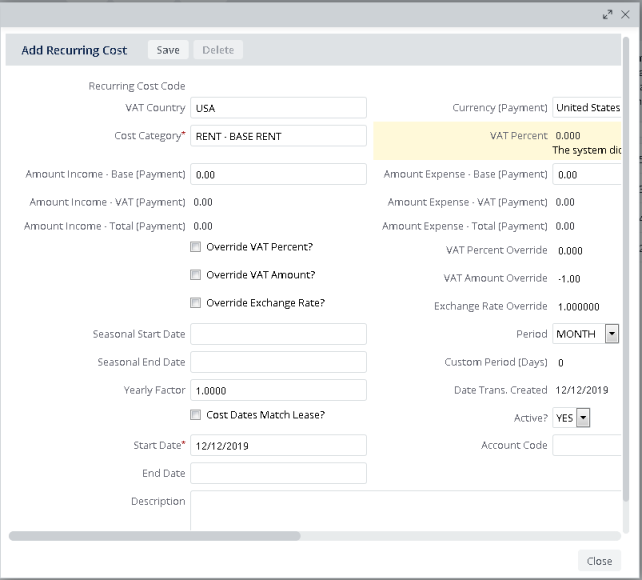Focus the Amount Income - Base field
This screenshot has width=642, height=580.
[278, 174]
